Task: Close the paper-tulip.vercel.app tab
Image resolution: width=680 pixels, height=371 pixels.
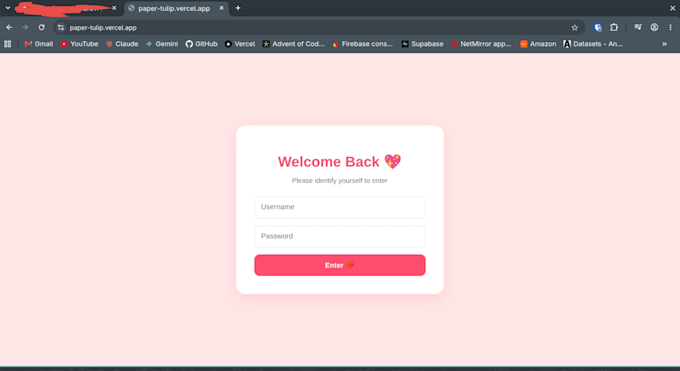Action: coord(222,8)
